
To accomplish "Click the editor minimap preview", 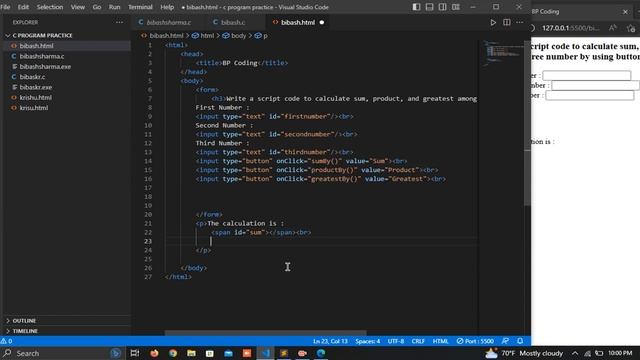I will click(503, 53).
